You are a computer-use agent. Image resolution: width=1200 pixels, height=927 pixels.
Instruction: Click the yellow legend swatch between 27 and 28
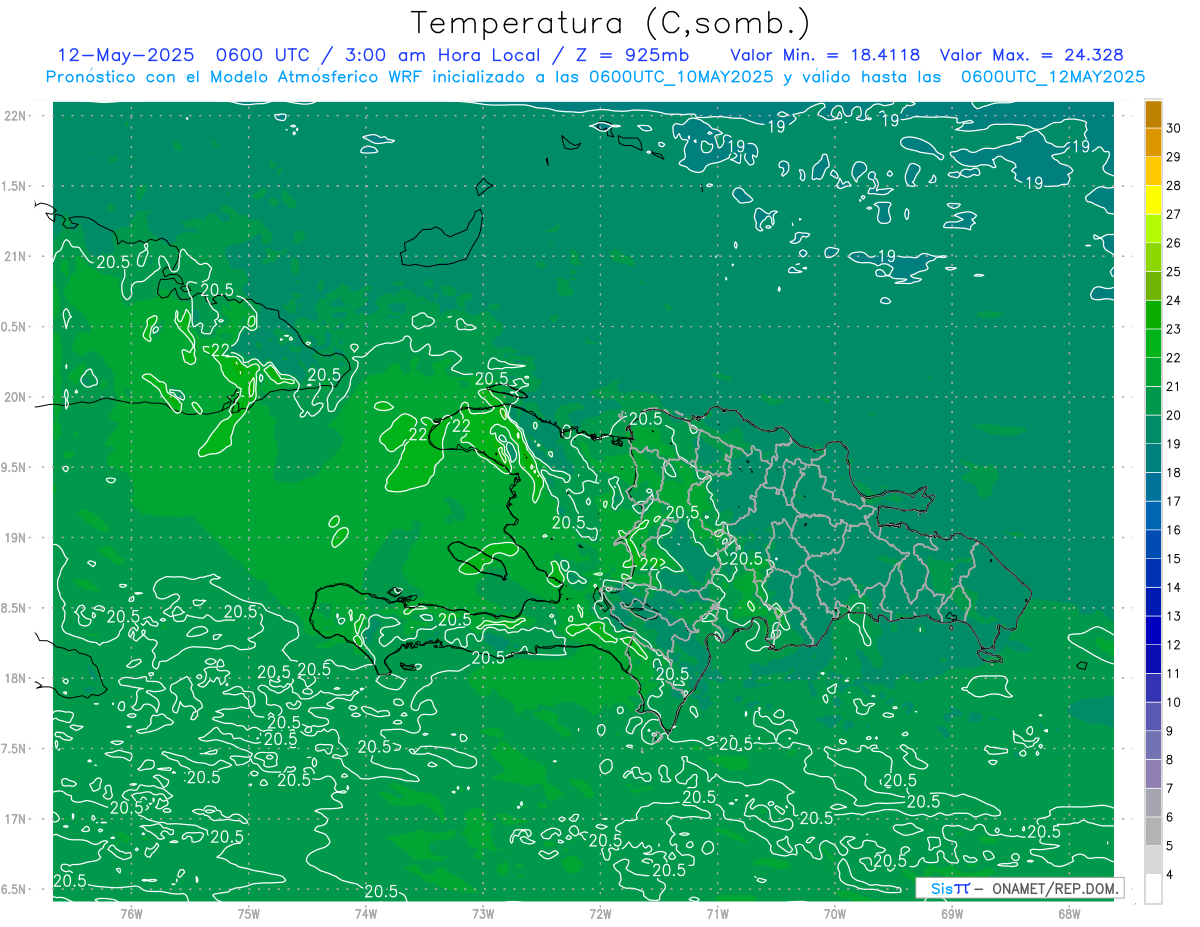(x=1153, y=200)
